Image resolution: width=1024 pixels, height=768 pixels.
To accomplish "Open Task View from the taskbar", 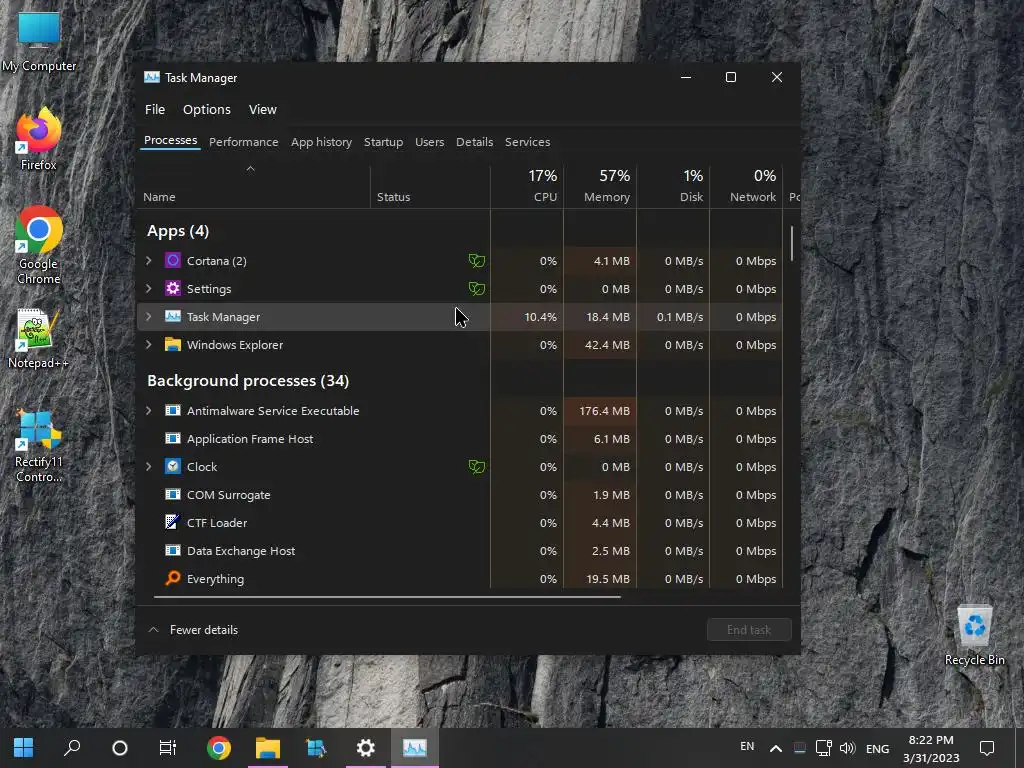I will (168, 747).
